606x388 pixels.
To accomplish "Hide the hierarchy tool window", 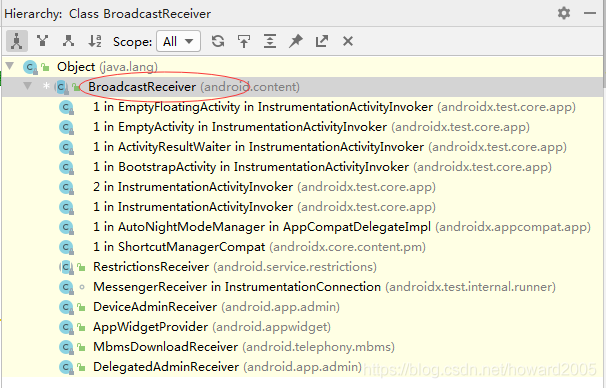I will click(590, 13).
